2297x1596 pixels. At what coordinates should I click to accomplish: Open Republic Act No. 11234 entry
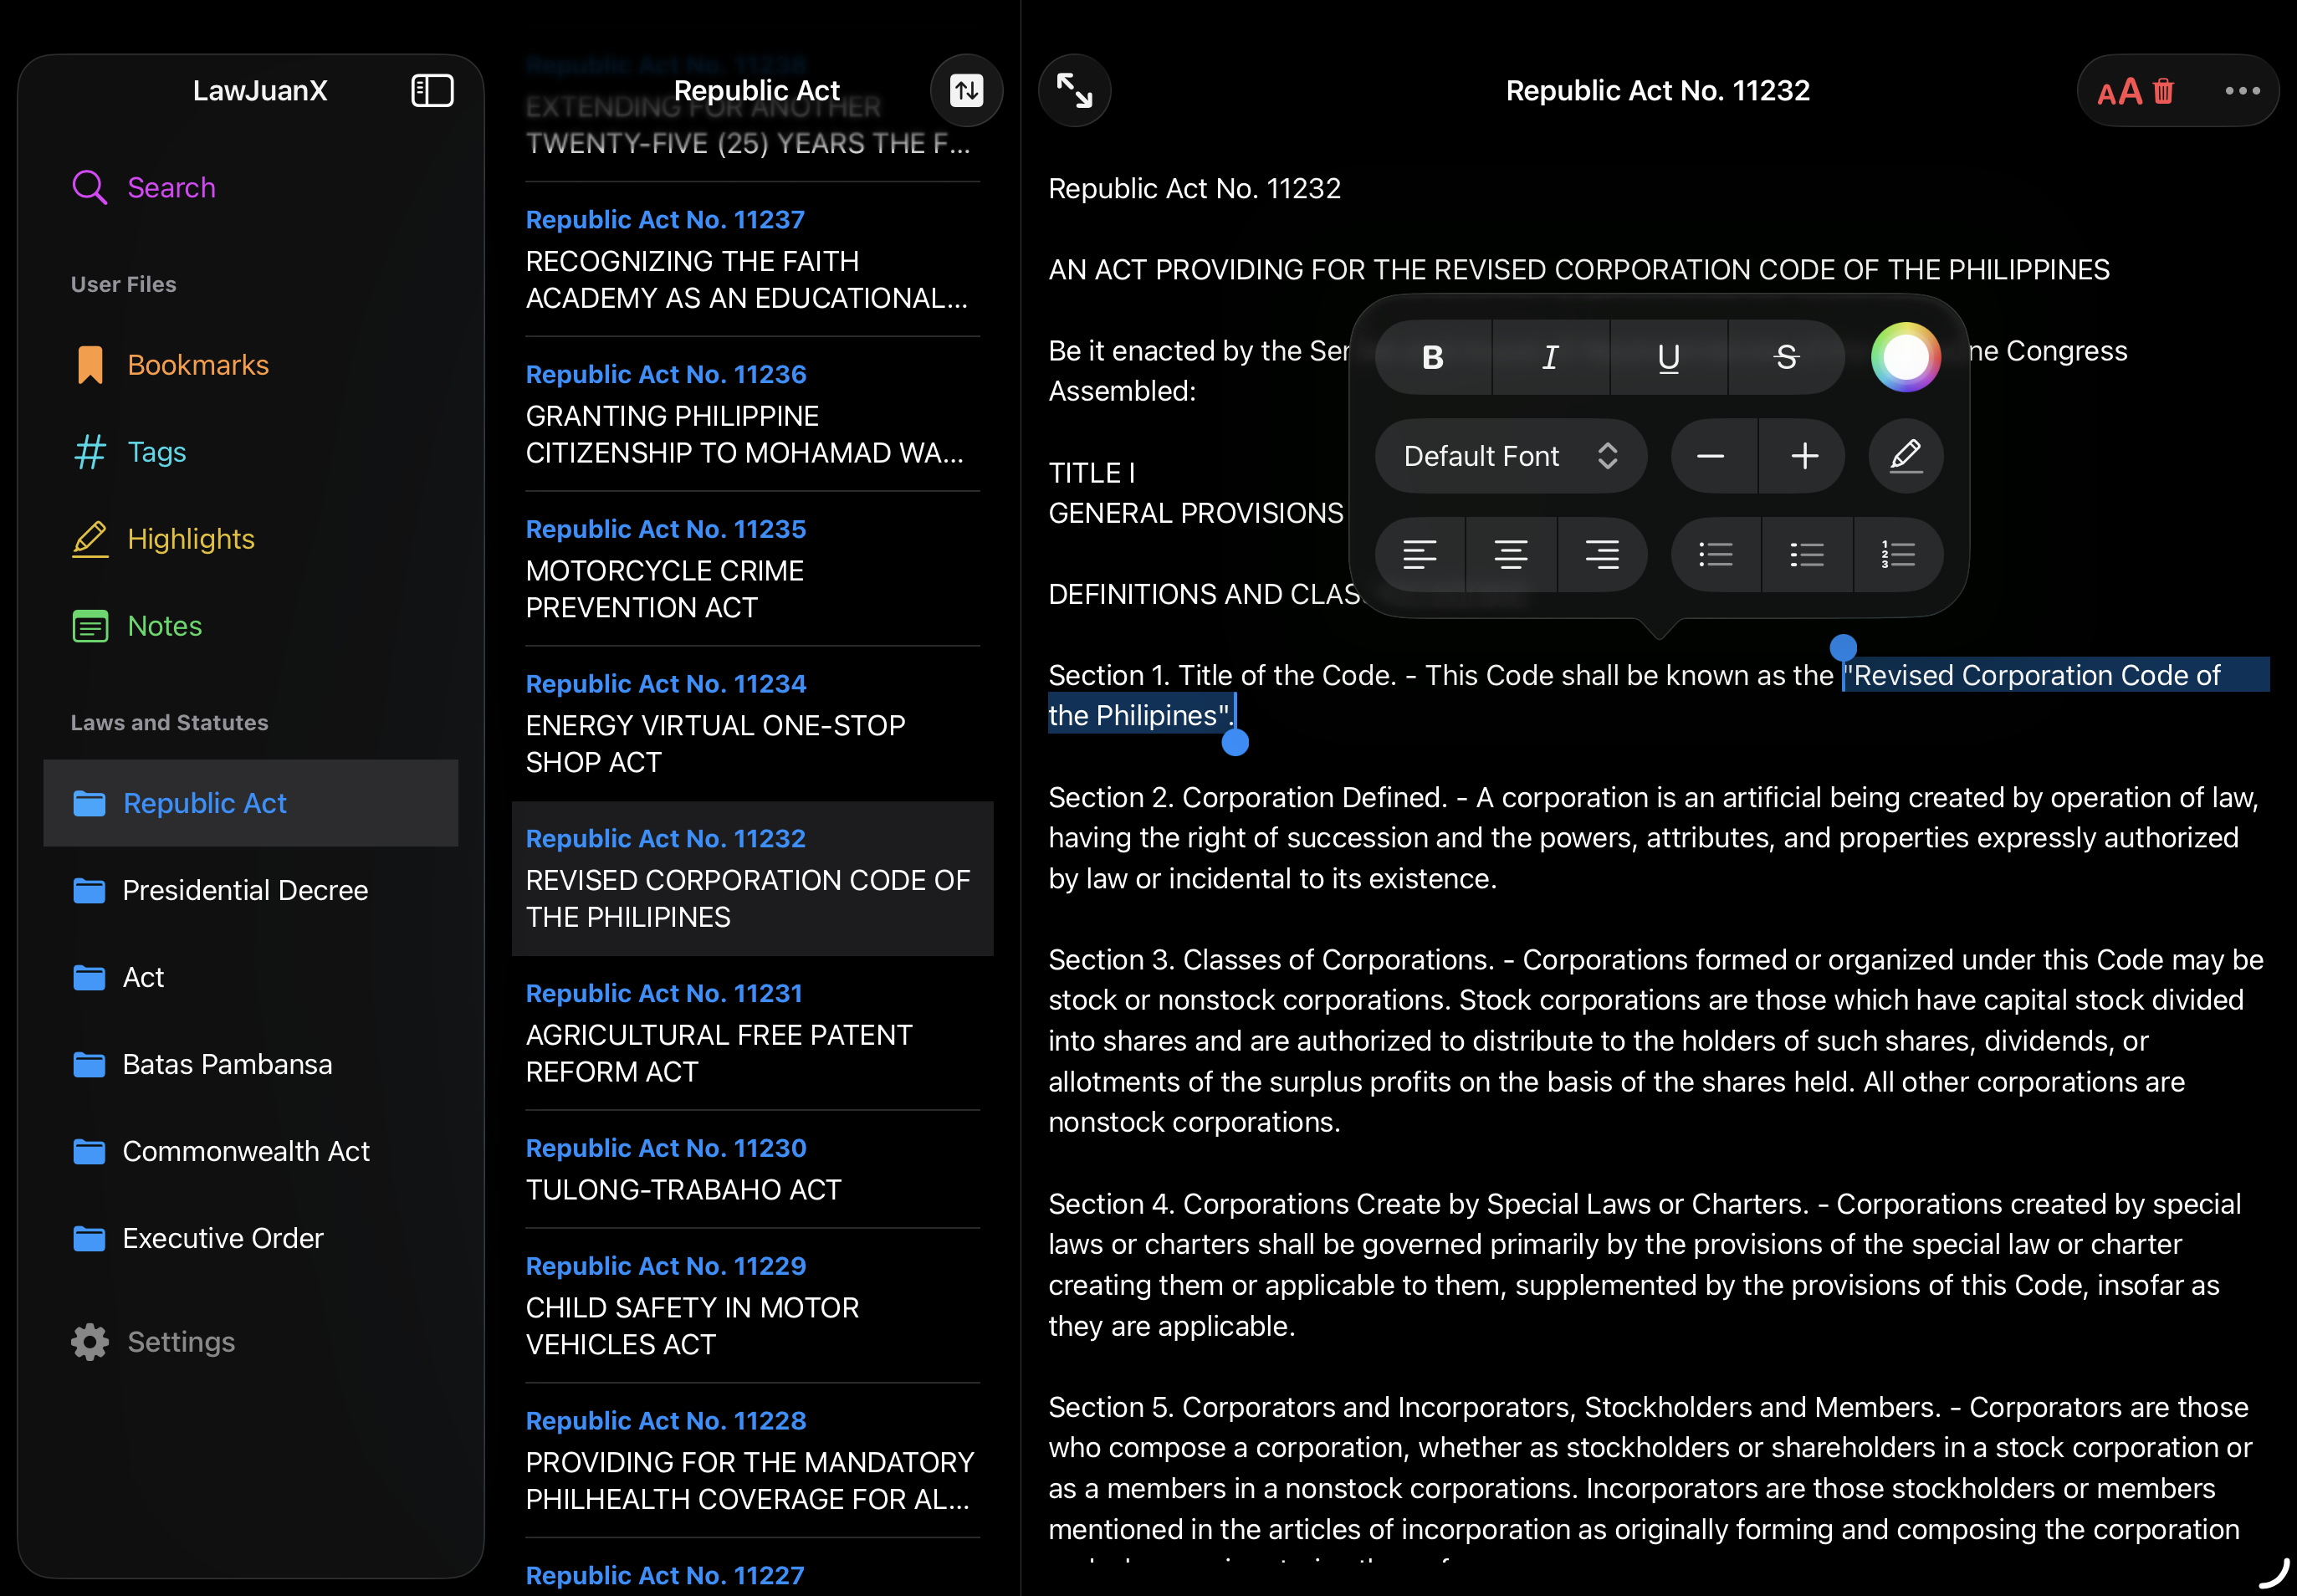pyautogui.click(x=752, y=724)
